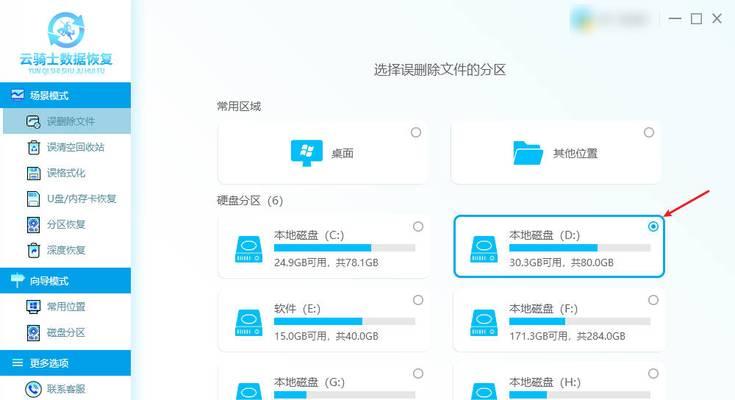The height and width of the screenshot is (400, 735).
Task: Select the 桌面 radio button
Action: point(416,132)
